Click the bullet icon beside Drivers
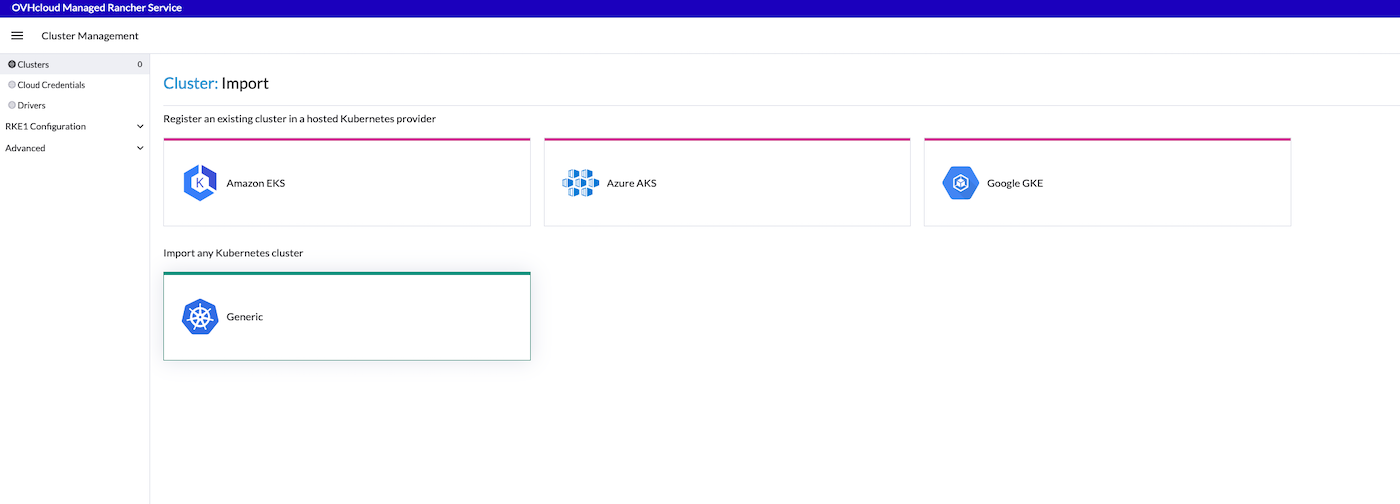The image size is (1400, 504). (x=12, y=105)
